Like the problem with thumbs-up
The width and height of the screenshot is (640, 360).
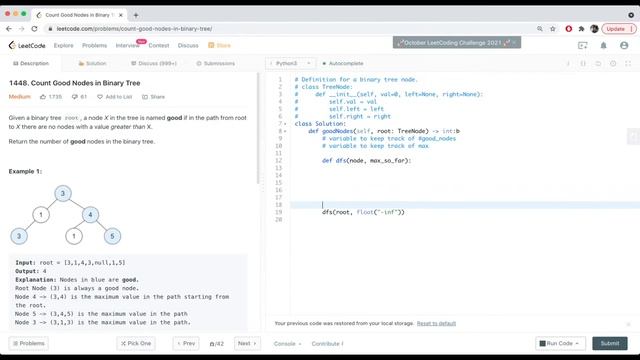click(43, 97)
